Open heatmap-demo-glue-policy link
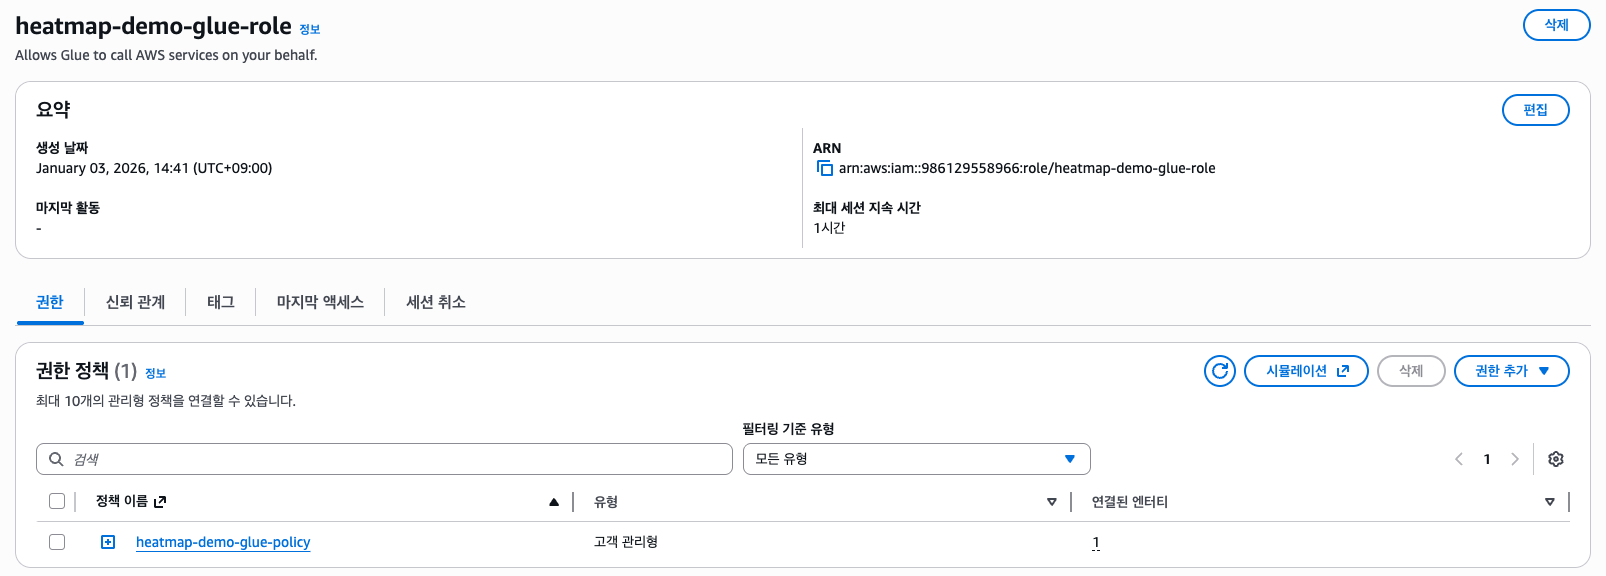Screen dimensions: 1606x576 tap(223, 542)
